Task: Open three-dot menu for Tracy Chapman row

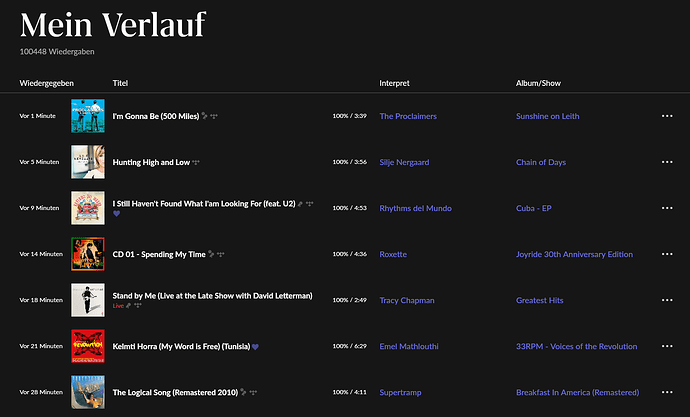Action: click(667, 300)
